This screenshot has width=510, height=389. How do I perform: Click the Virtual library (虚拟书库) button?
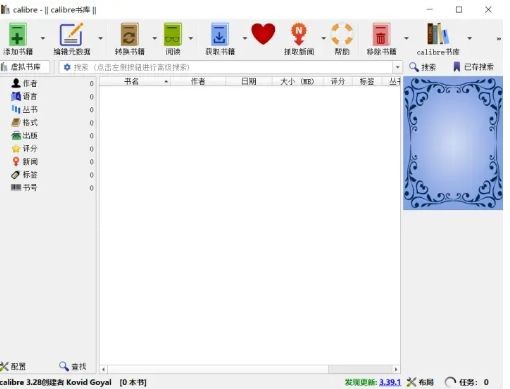pos(25,67)
